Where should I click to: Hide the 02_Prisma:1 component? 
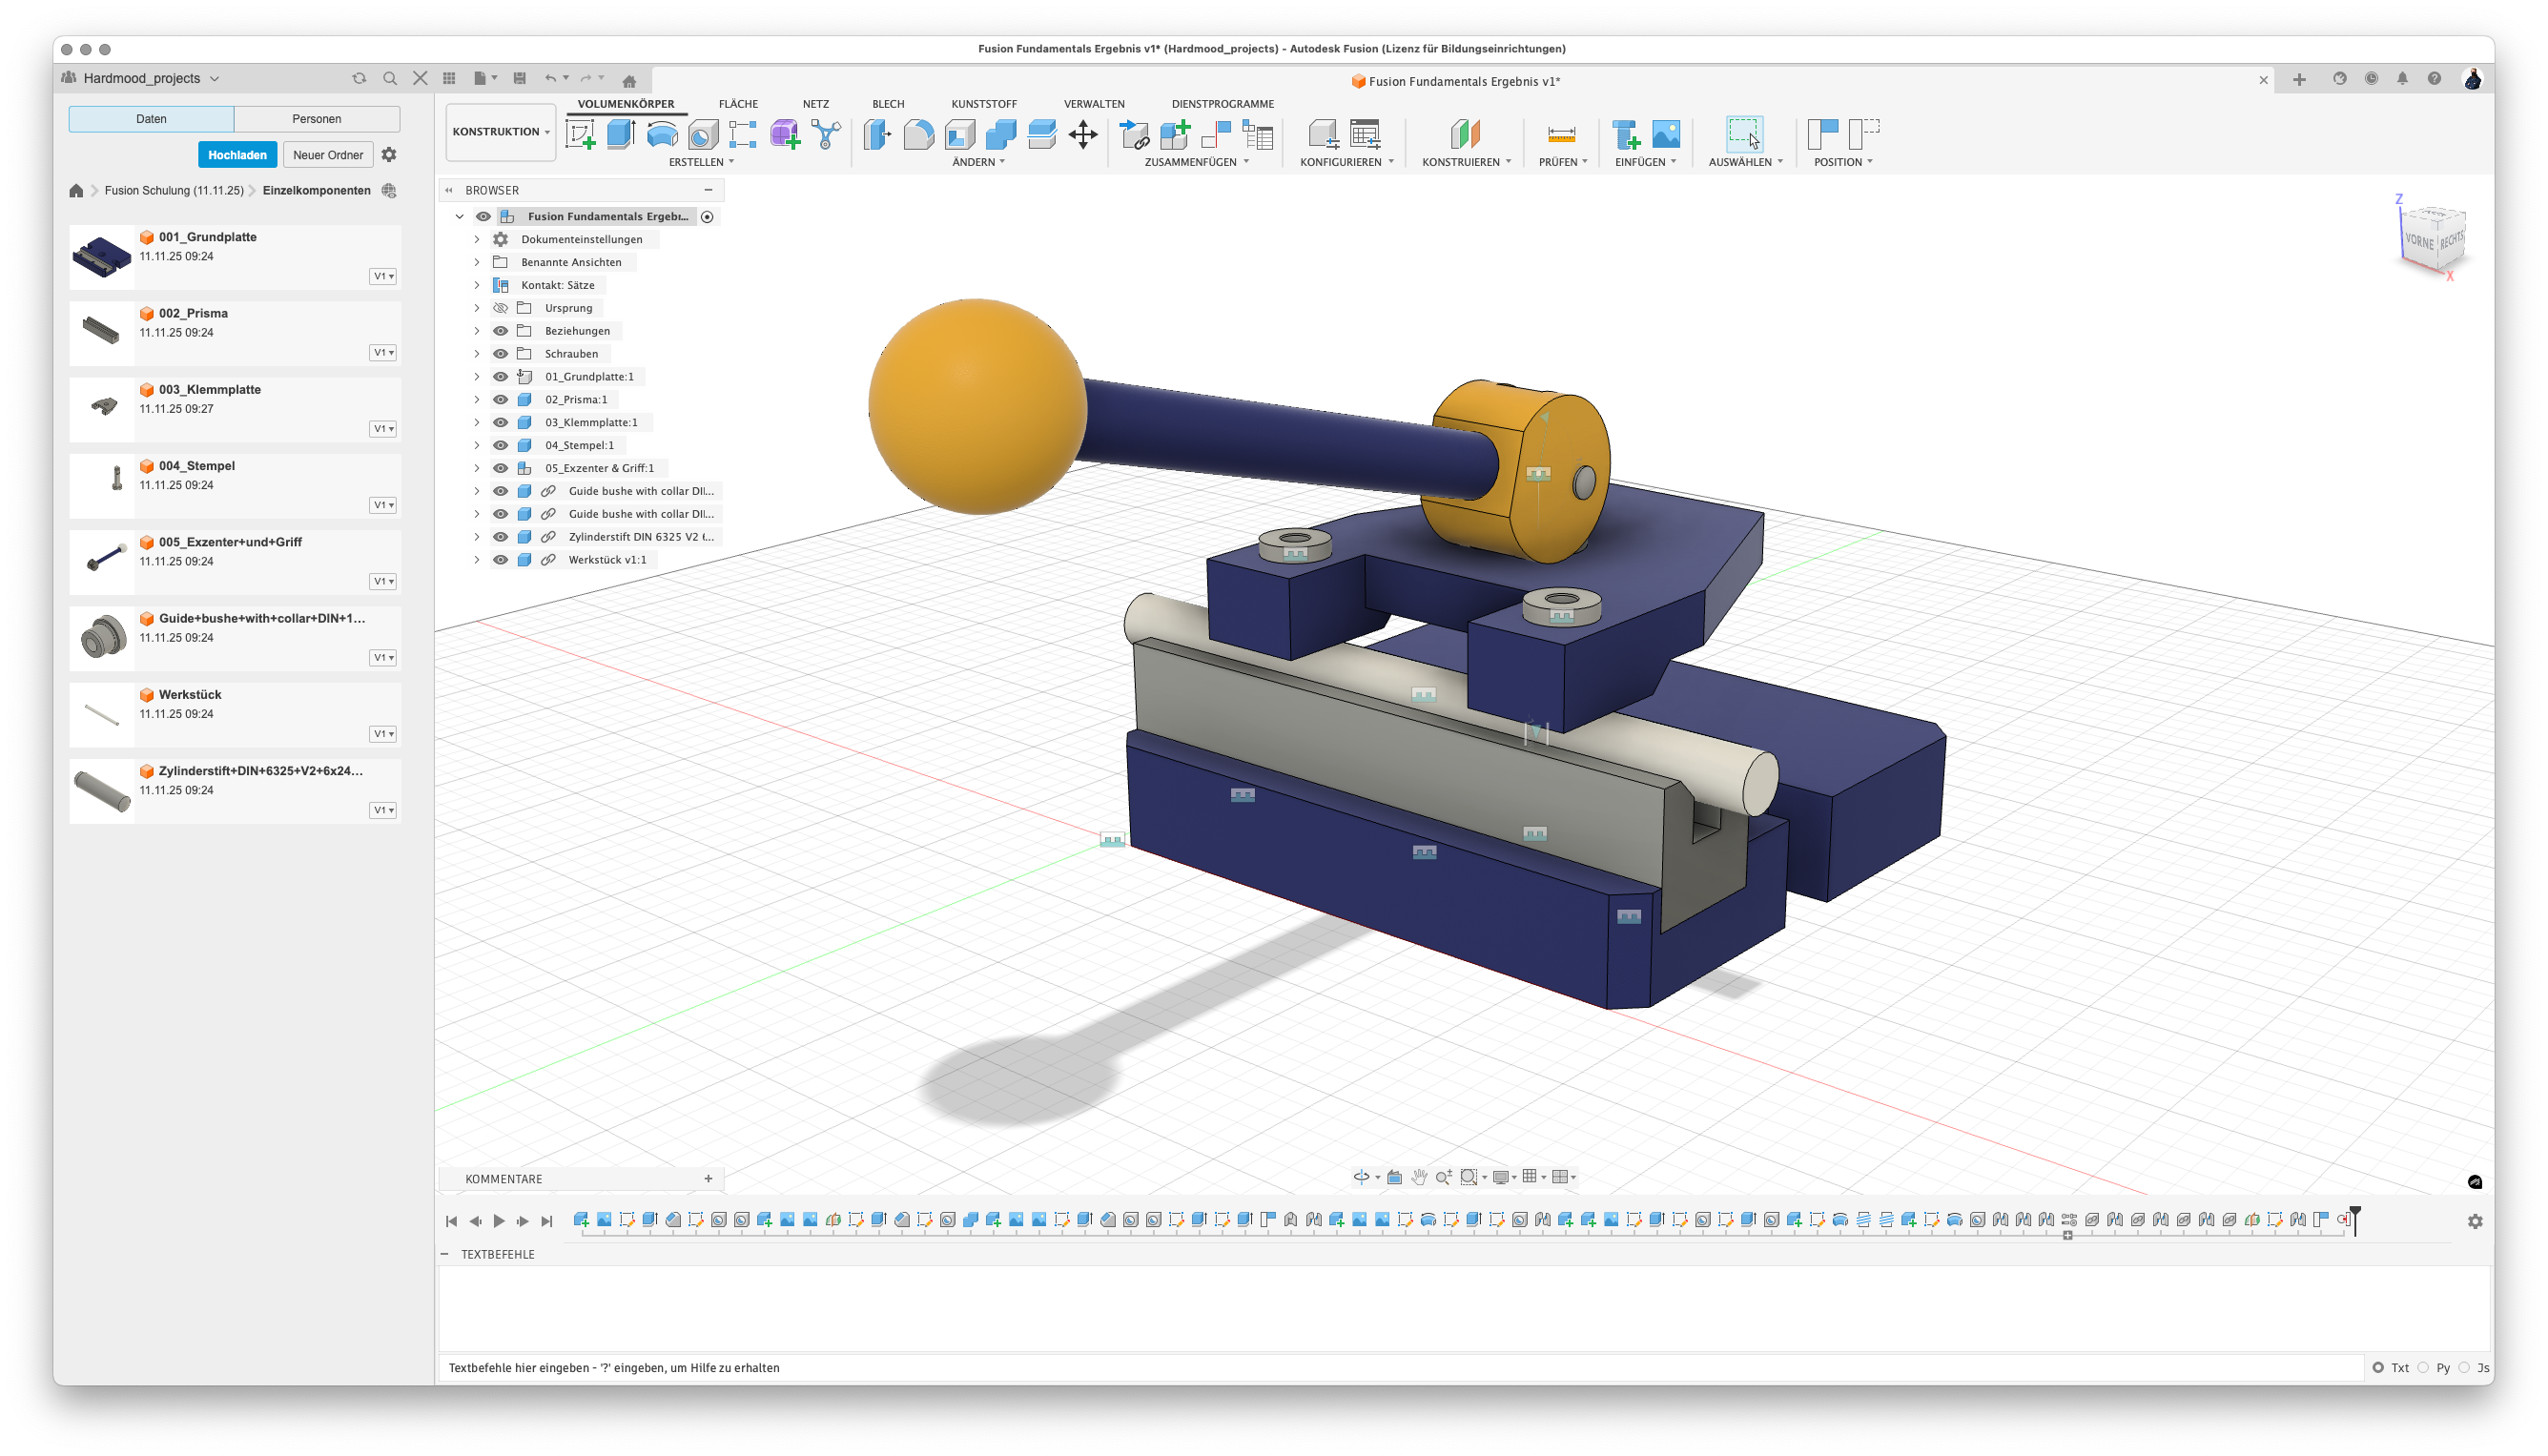click(x=501, y=400)
